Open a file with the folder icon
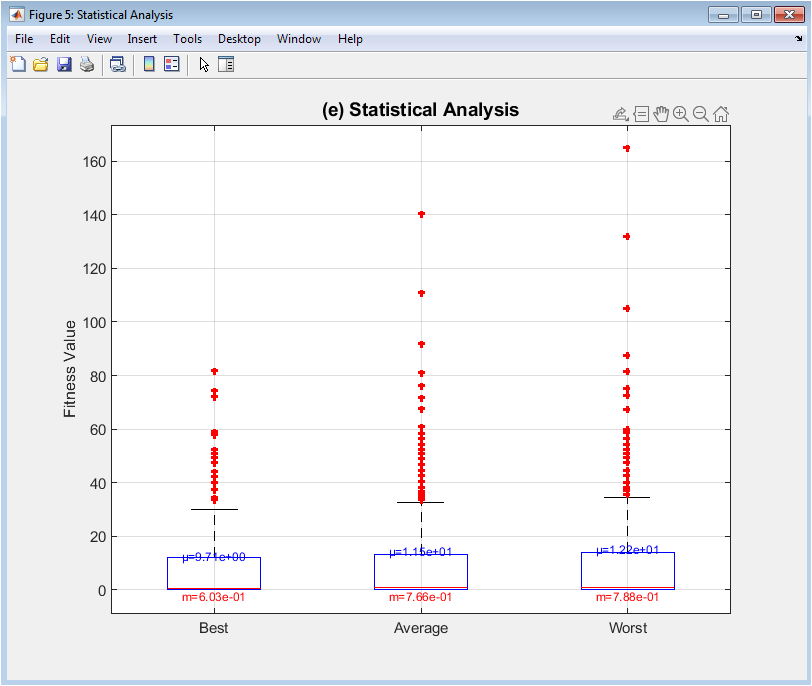 [41, 64]
